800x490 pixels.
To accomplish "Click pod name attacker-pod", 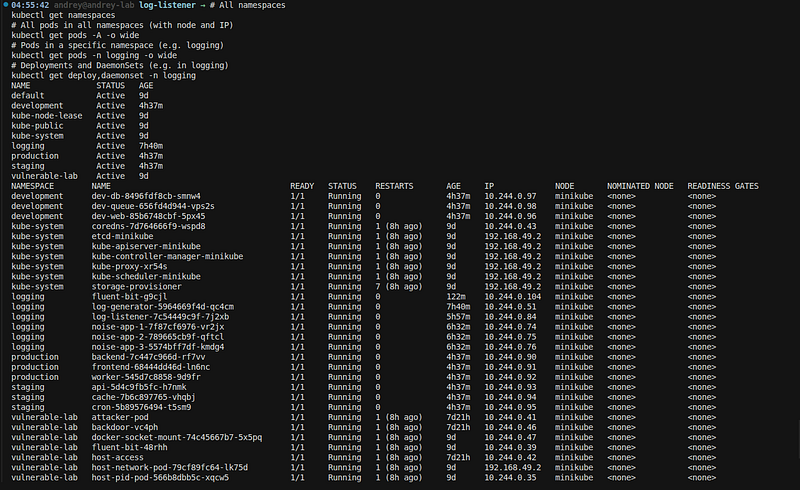I will 120,417.
